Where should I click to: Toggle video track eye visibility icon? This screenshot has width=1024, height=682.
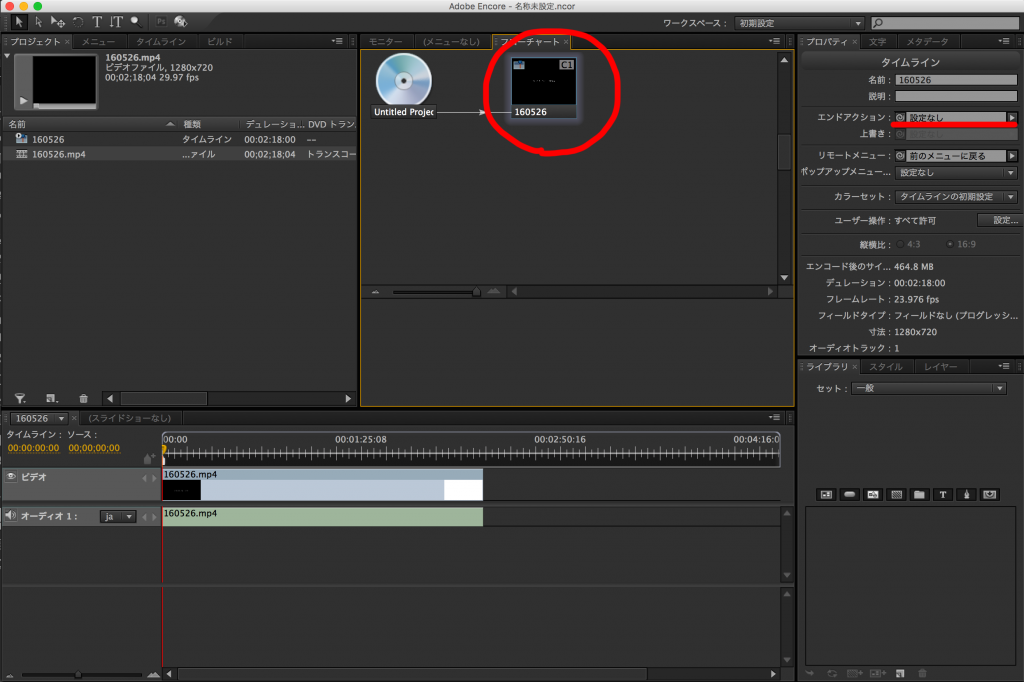pyautogui.click(x=12, y=477)
